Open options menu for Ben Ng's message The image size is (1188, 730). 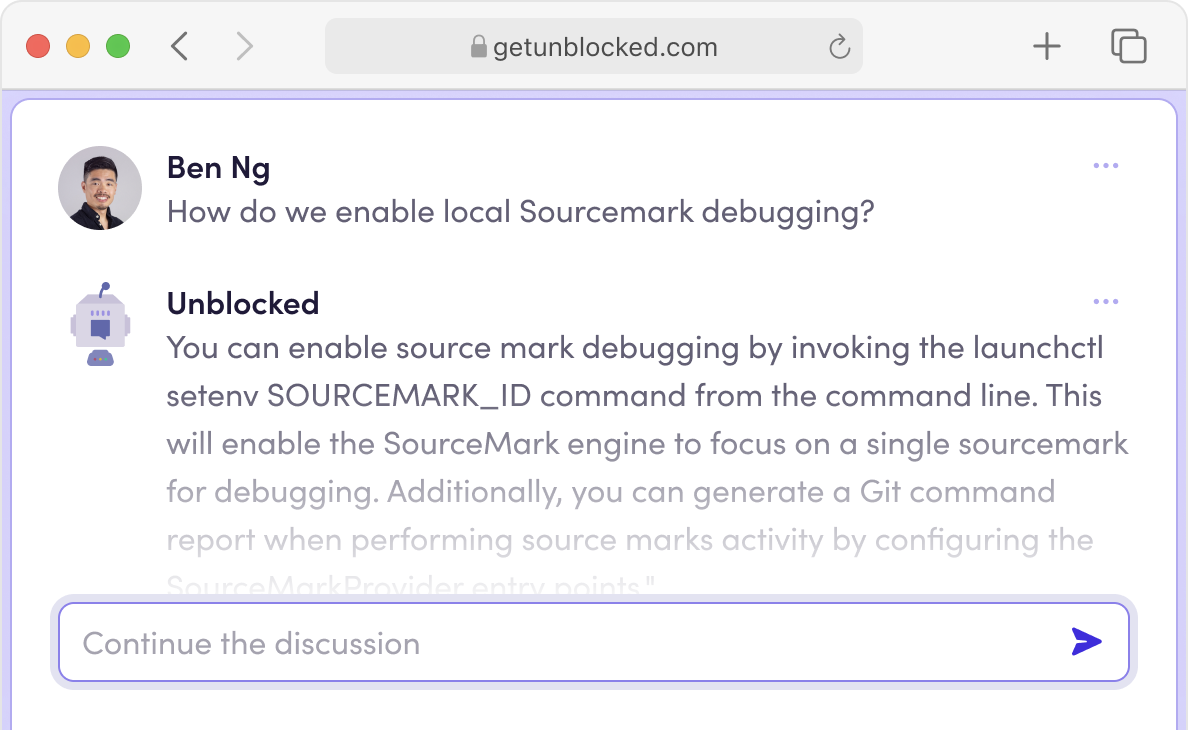coord(1105,166)
